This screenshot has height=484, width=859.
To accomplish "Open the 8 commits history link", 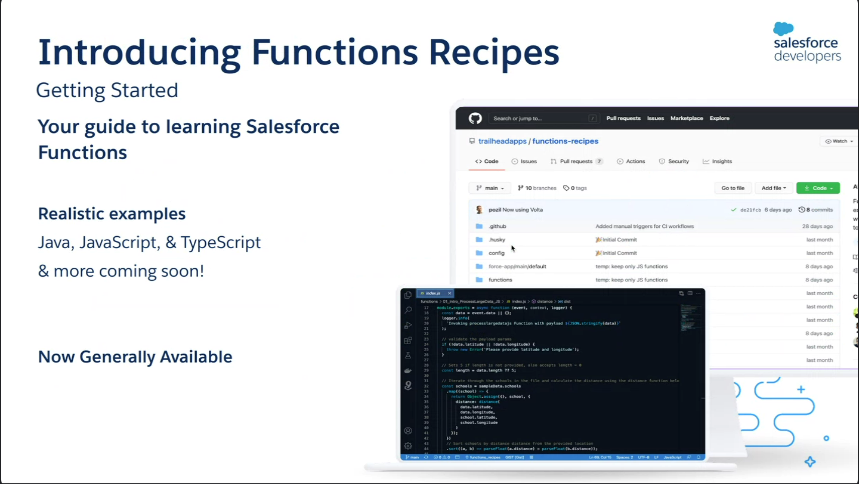I will pyautogui.click(x=816, y=209).
